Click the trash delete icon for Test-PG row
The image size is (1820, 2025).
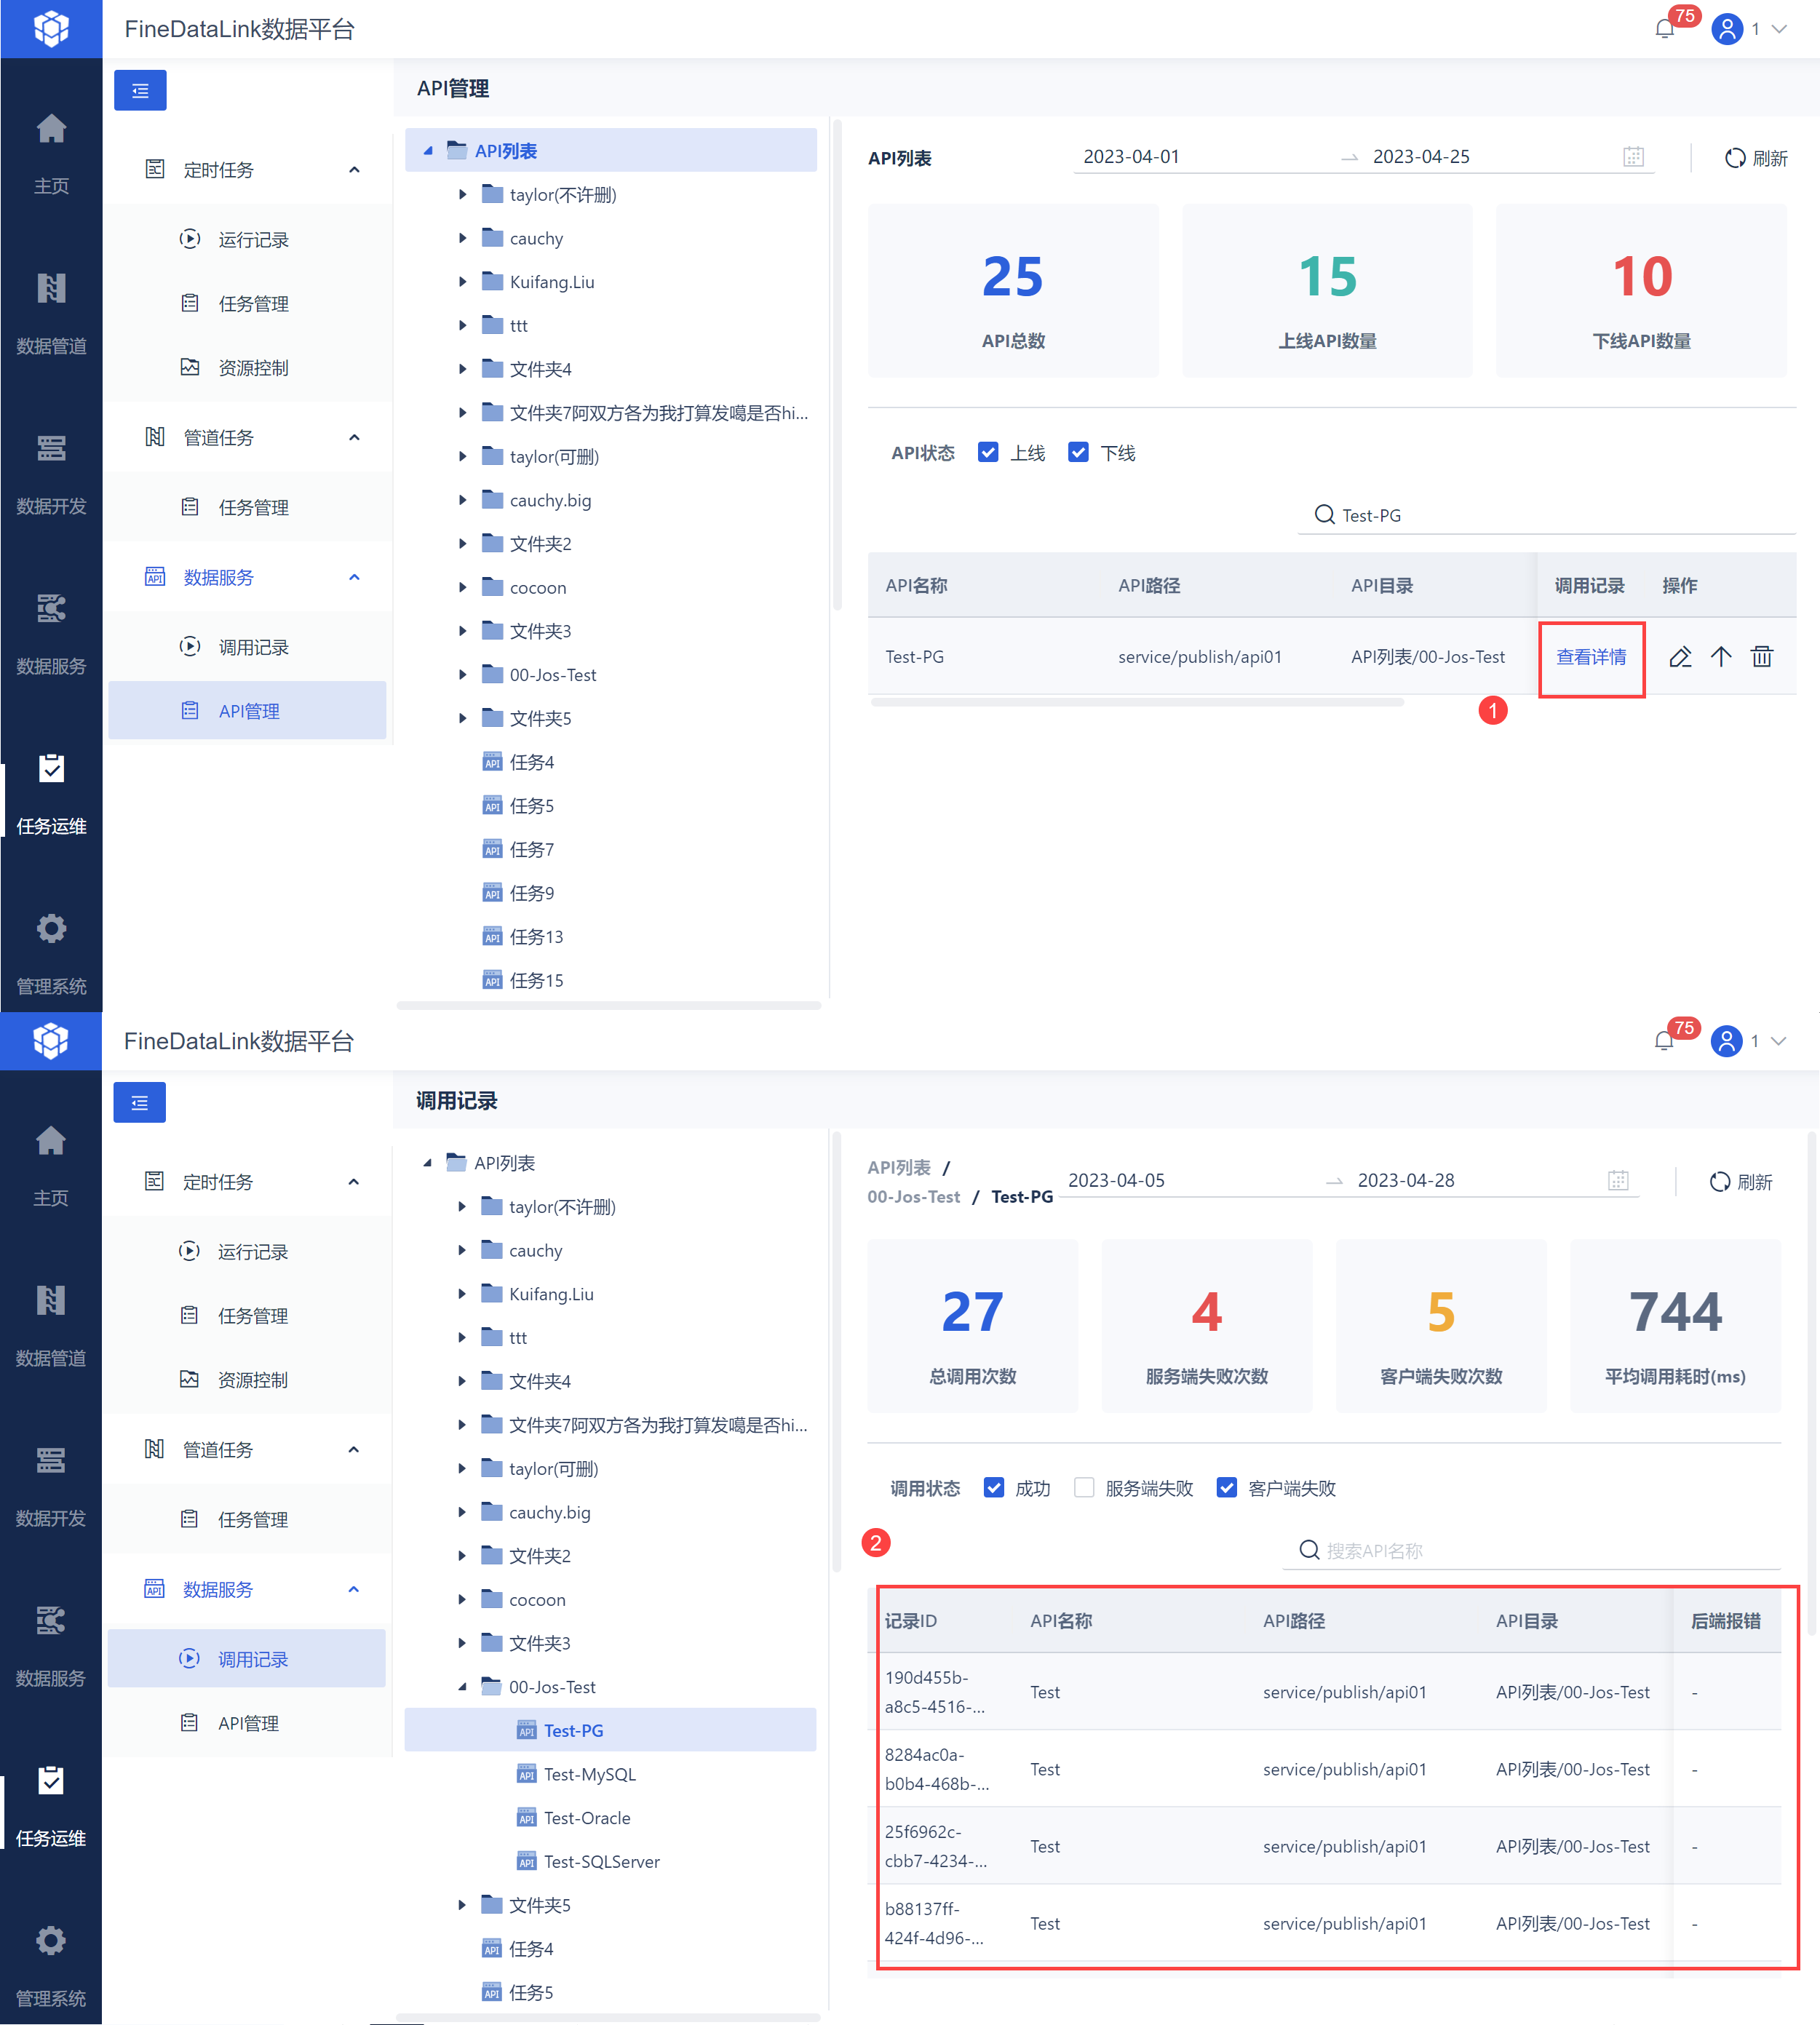(1762, 657)
